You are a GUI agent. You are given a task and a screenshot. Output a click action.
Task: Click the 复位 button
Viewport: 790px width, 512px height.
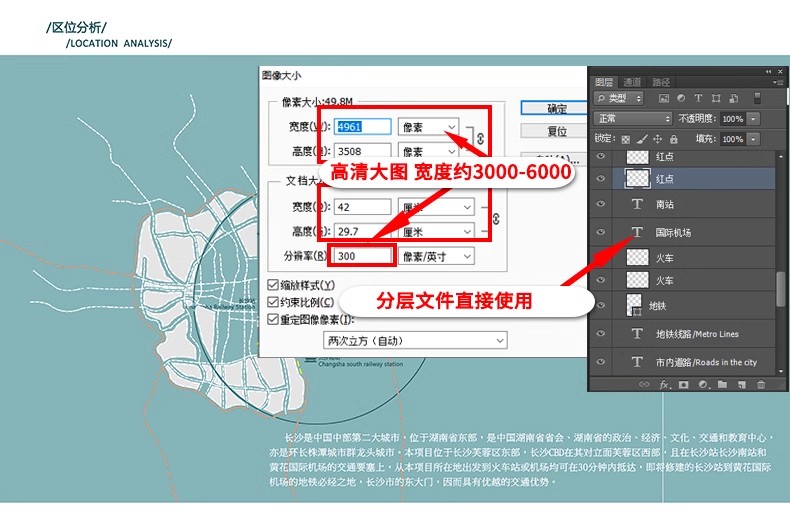(x=554, y=131)
